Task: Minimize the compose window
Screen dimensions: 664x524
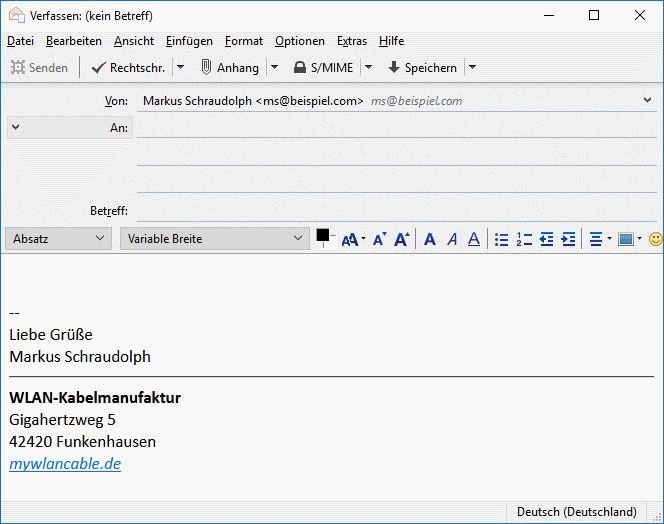Action: pyautogui.click(x=549, y=15)
